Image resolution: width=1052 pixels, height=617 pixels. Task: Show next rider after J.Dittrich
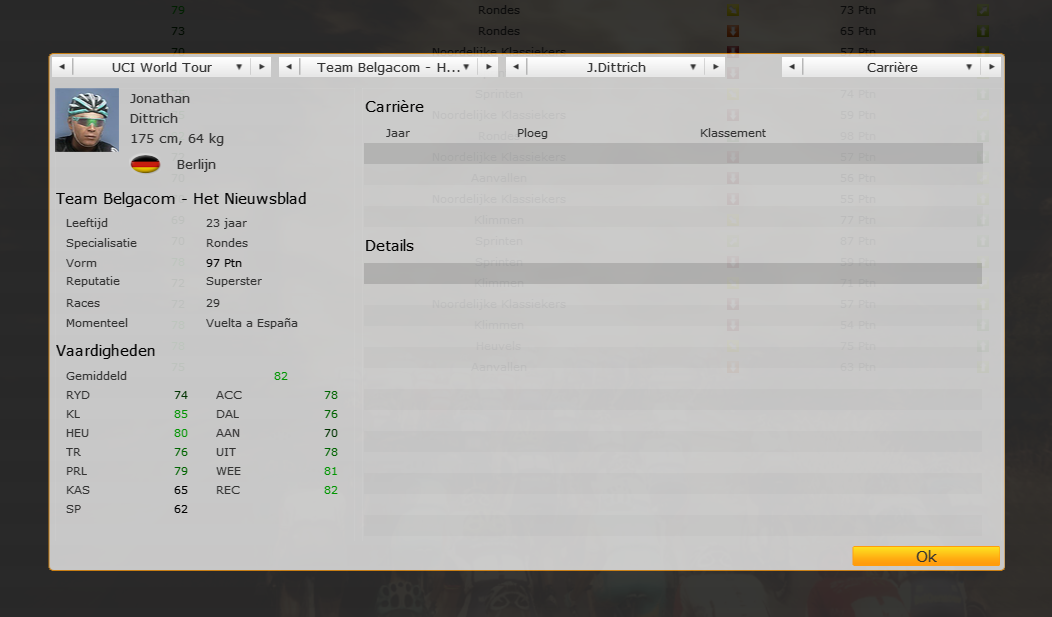[714, 67]
